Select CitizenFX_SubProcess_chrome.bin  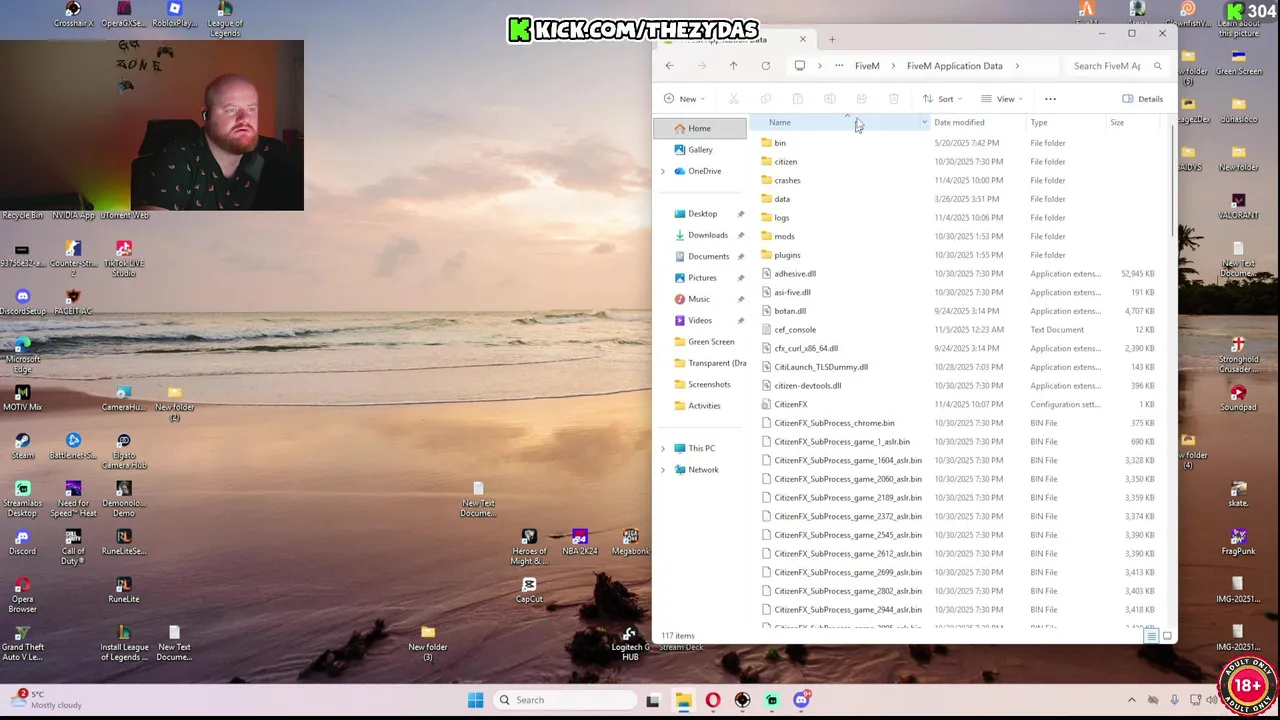[834, 423]
